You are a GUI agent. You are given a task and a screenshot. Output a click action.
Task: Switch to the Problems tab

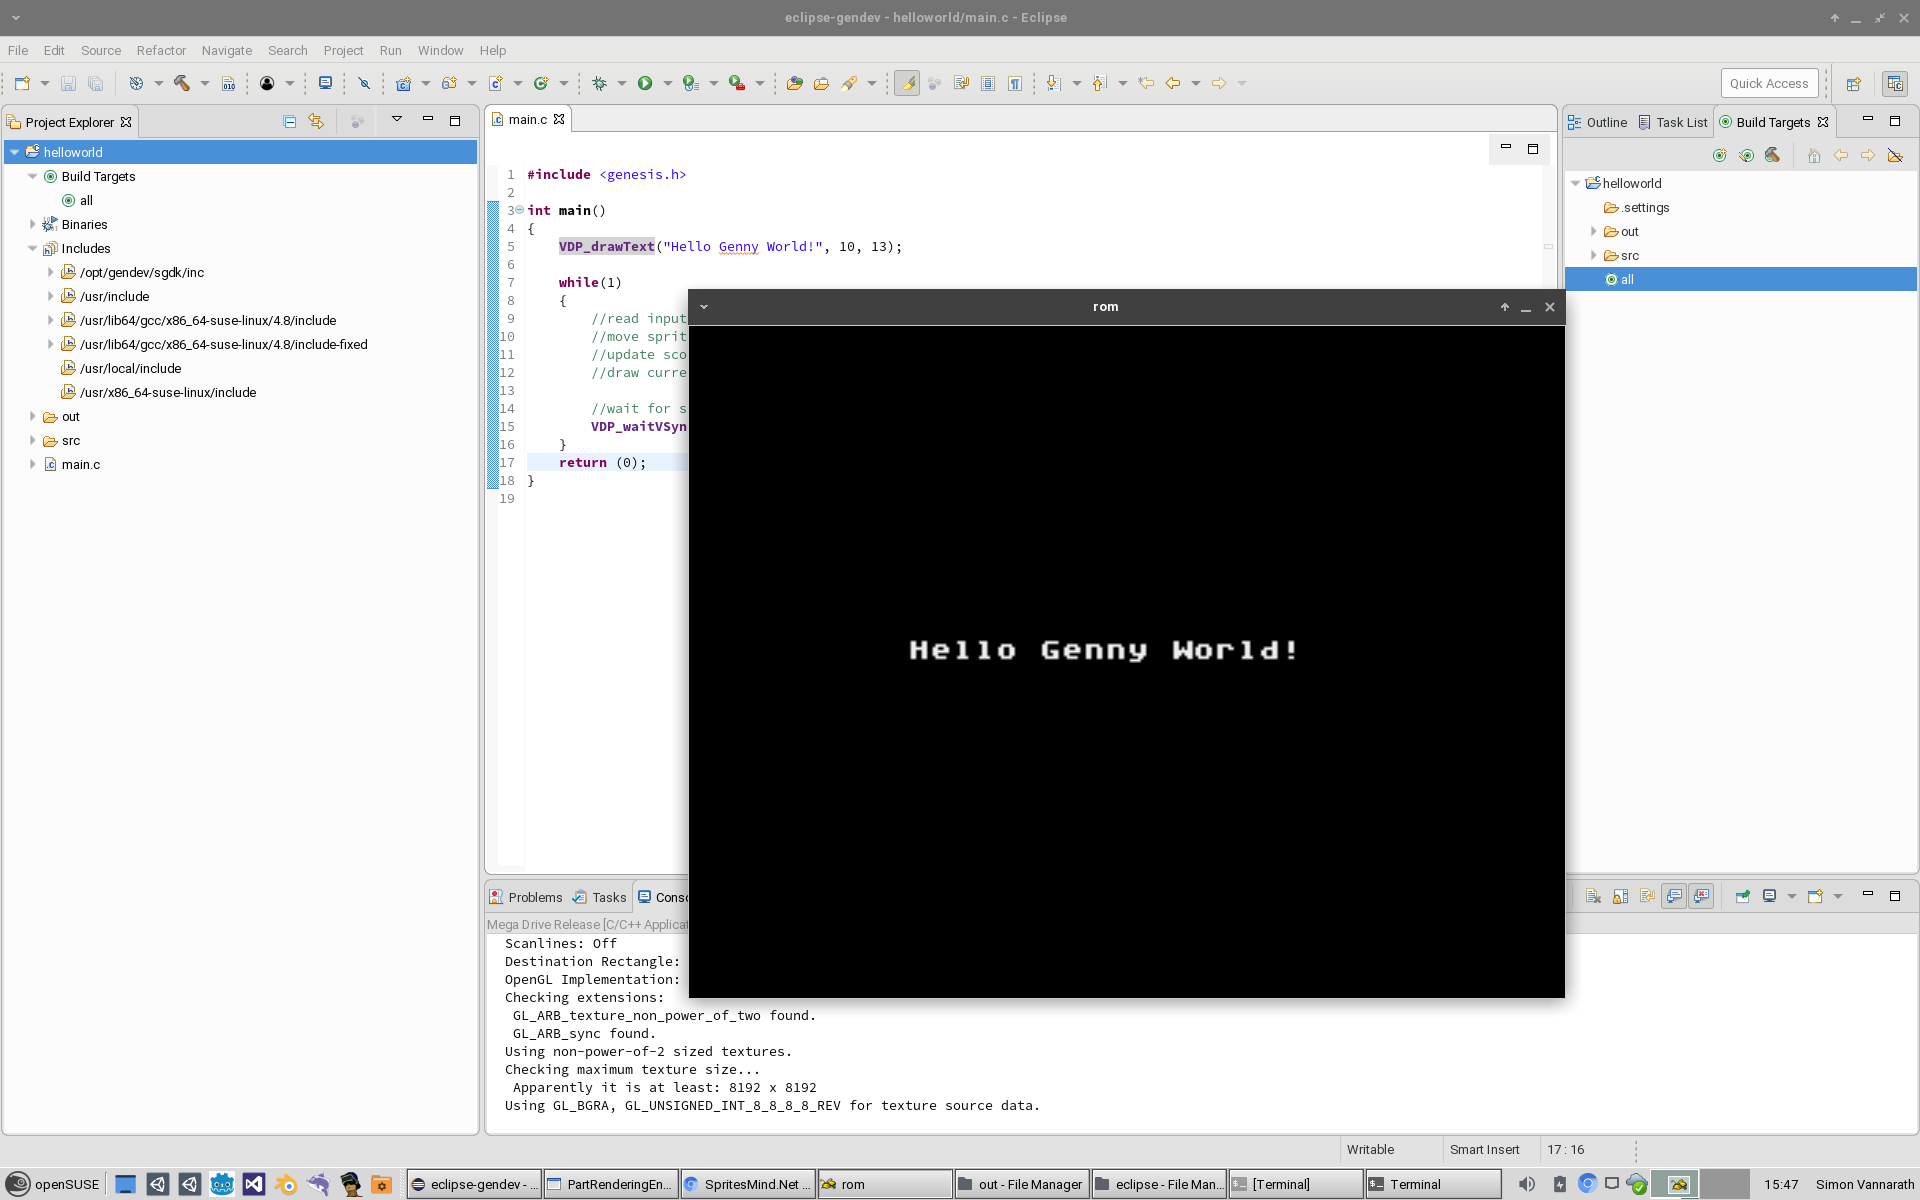coord(534,897)
